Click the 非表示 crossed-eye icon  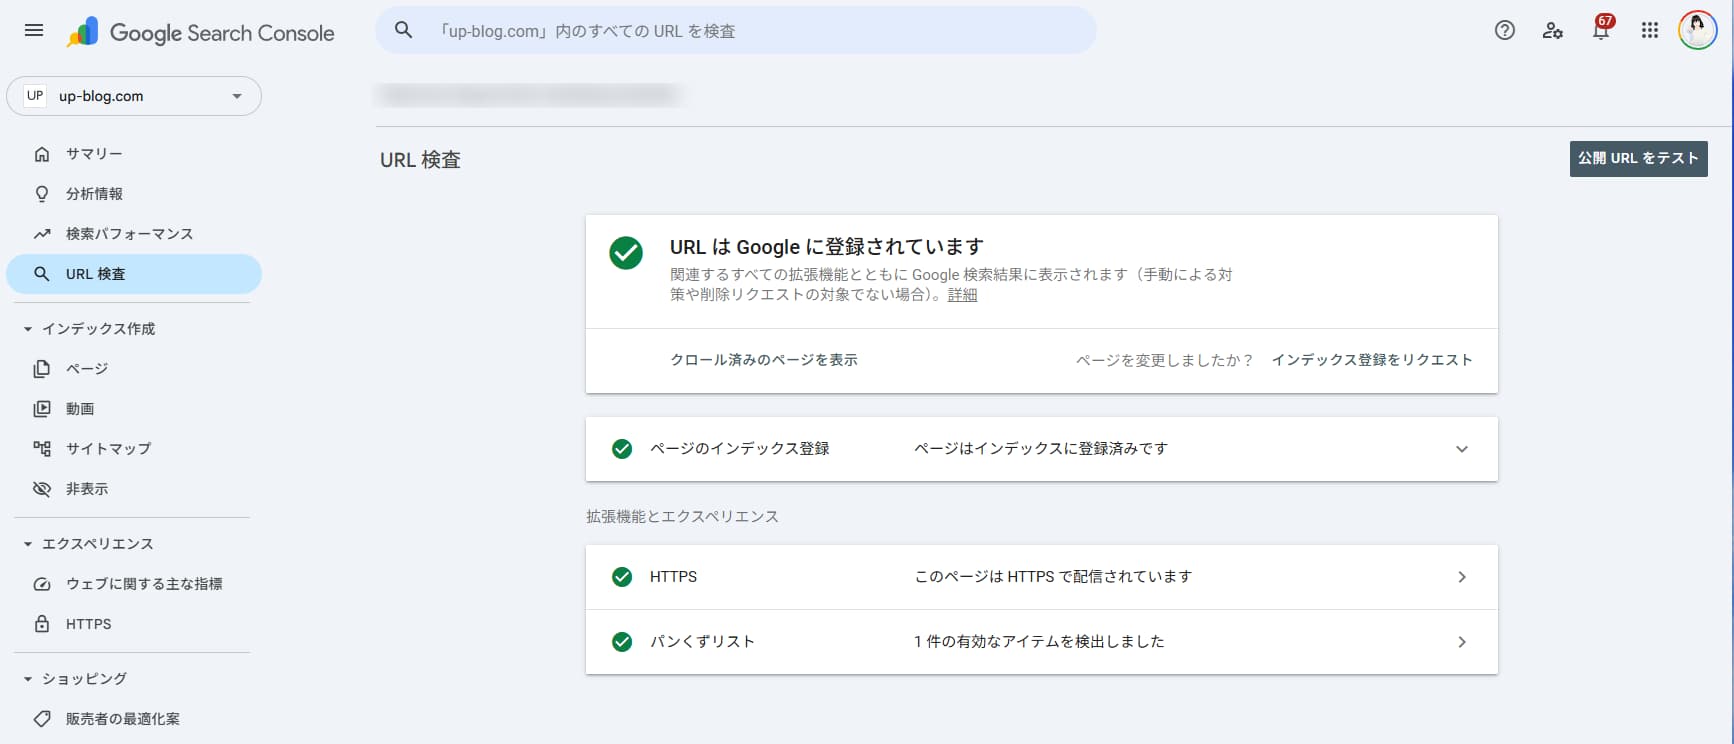tap(42, 489)
